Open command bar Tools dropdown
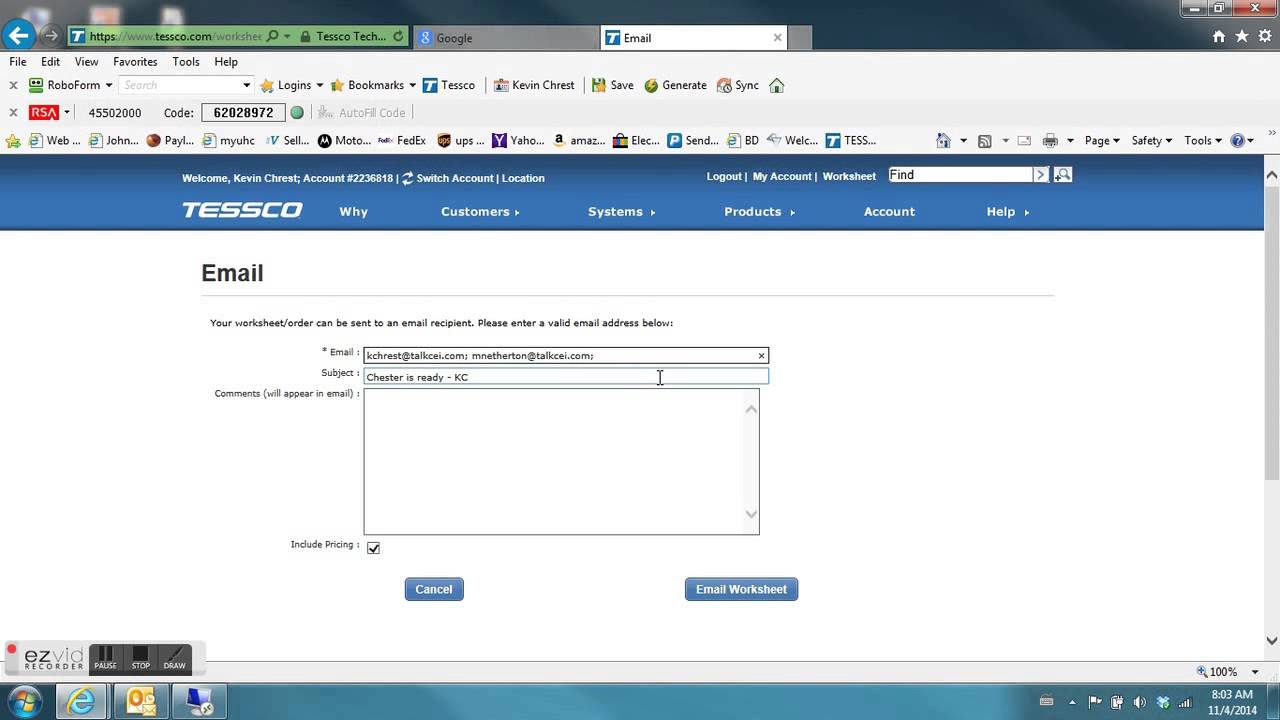The image size is (1280, 720). click(x=1203, y=141)
